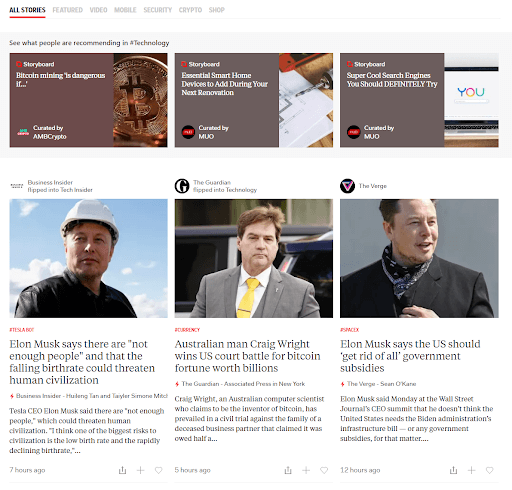Click the Wall Street Journal summit summary paragraph

point(417,419)
